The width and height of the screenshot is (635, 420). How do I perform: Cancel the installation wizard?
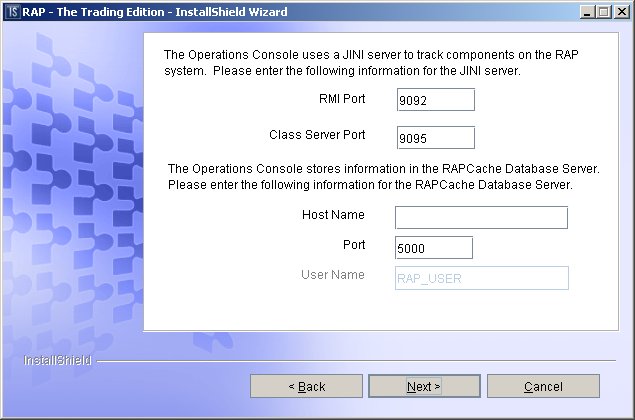click(543, 386)
